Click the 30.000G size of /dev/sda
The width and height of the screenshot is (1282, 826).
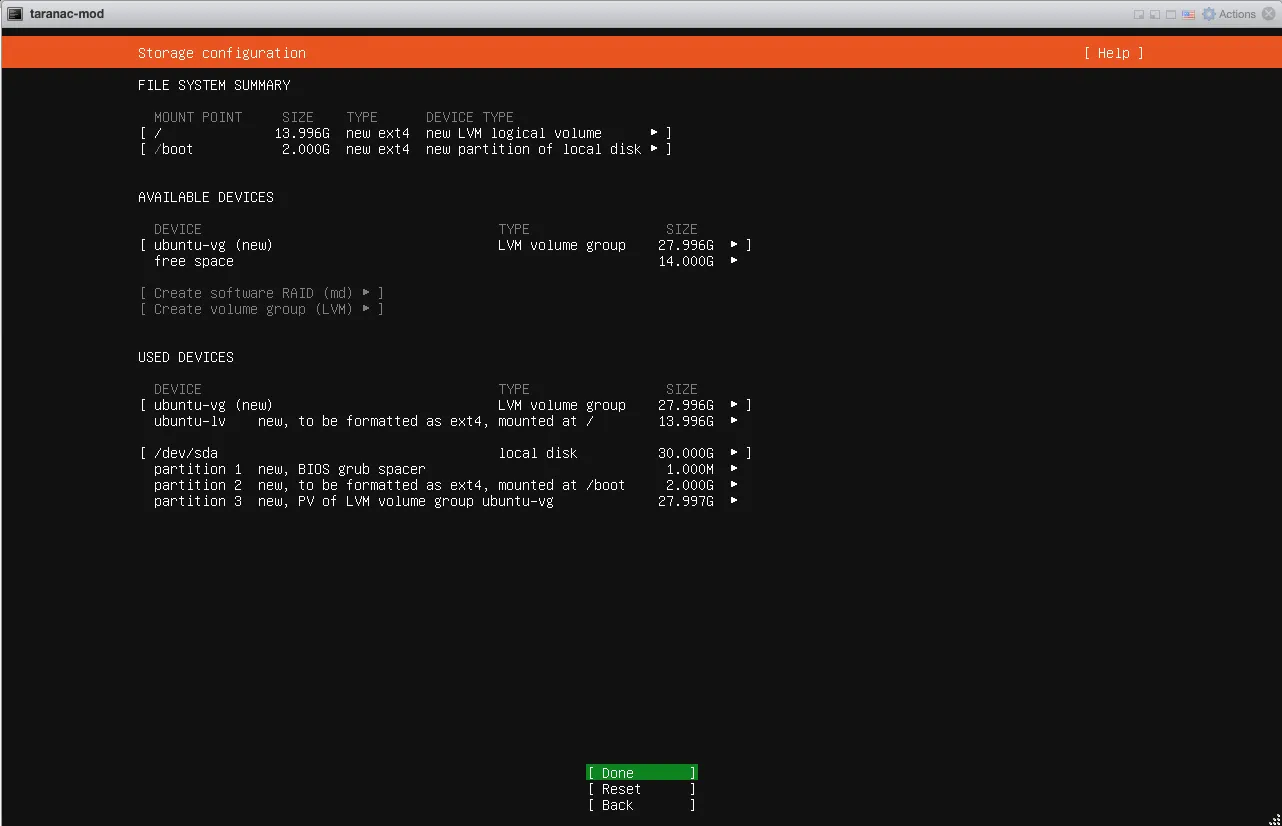686,453
